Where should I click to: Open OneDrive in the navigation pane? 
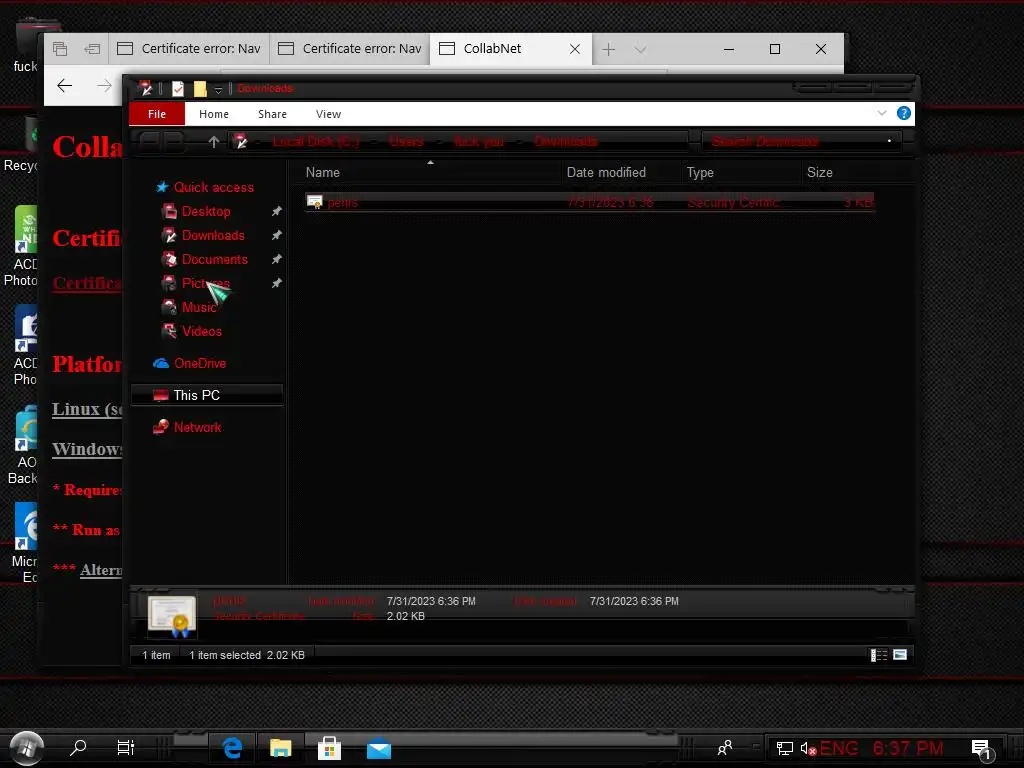coord(200,363)
